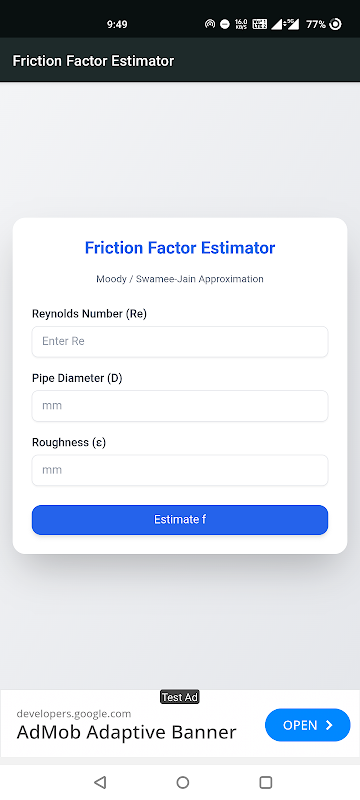Tap the Friction Factor Estimator app bar title
This screenshot has width=360, height=800.
click(93, 61)
